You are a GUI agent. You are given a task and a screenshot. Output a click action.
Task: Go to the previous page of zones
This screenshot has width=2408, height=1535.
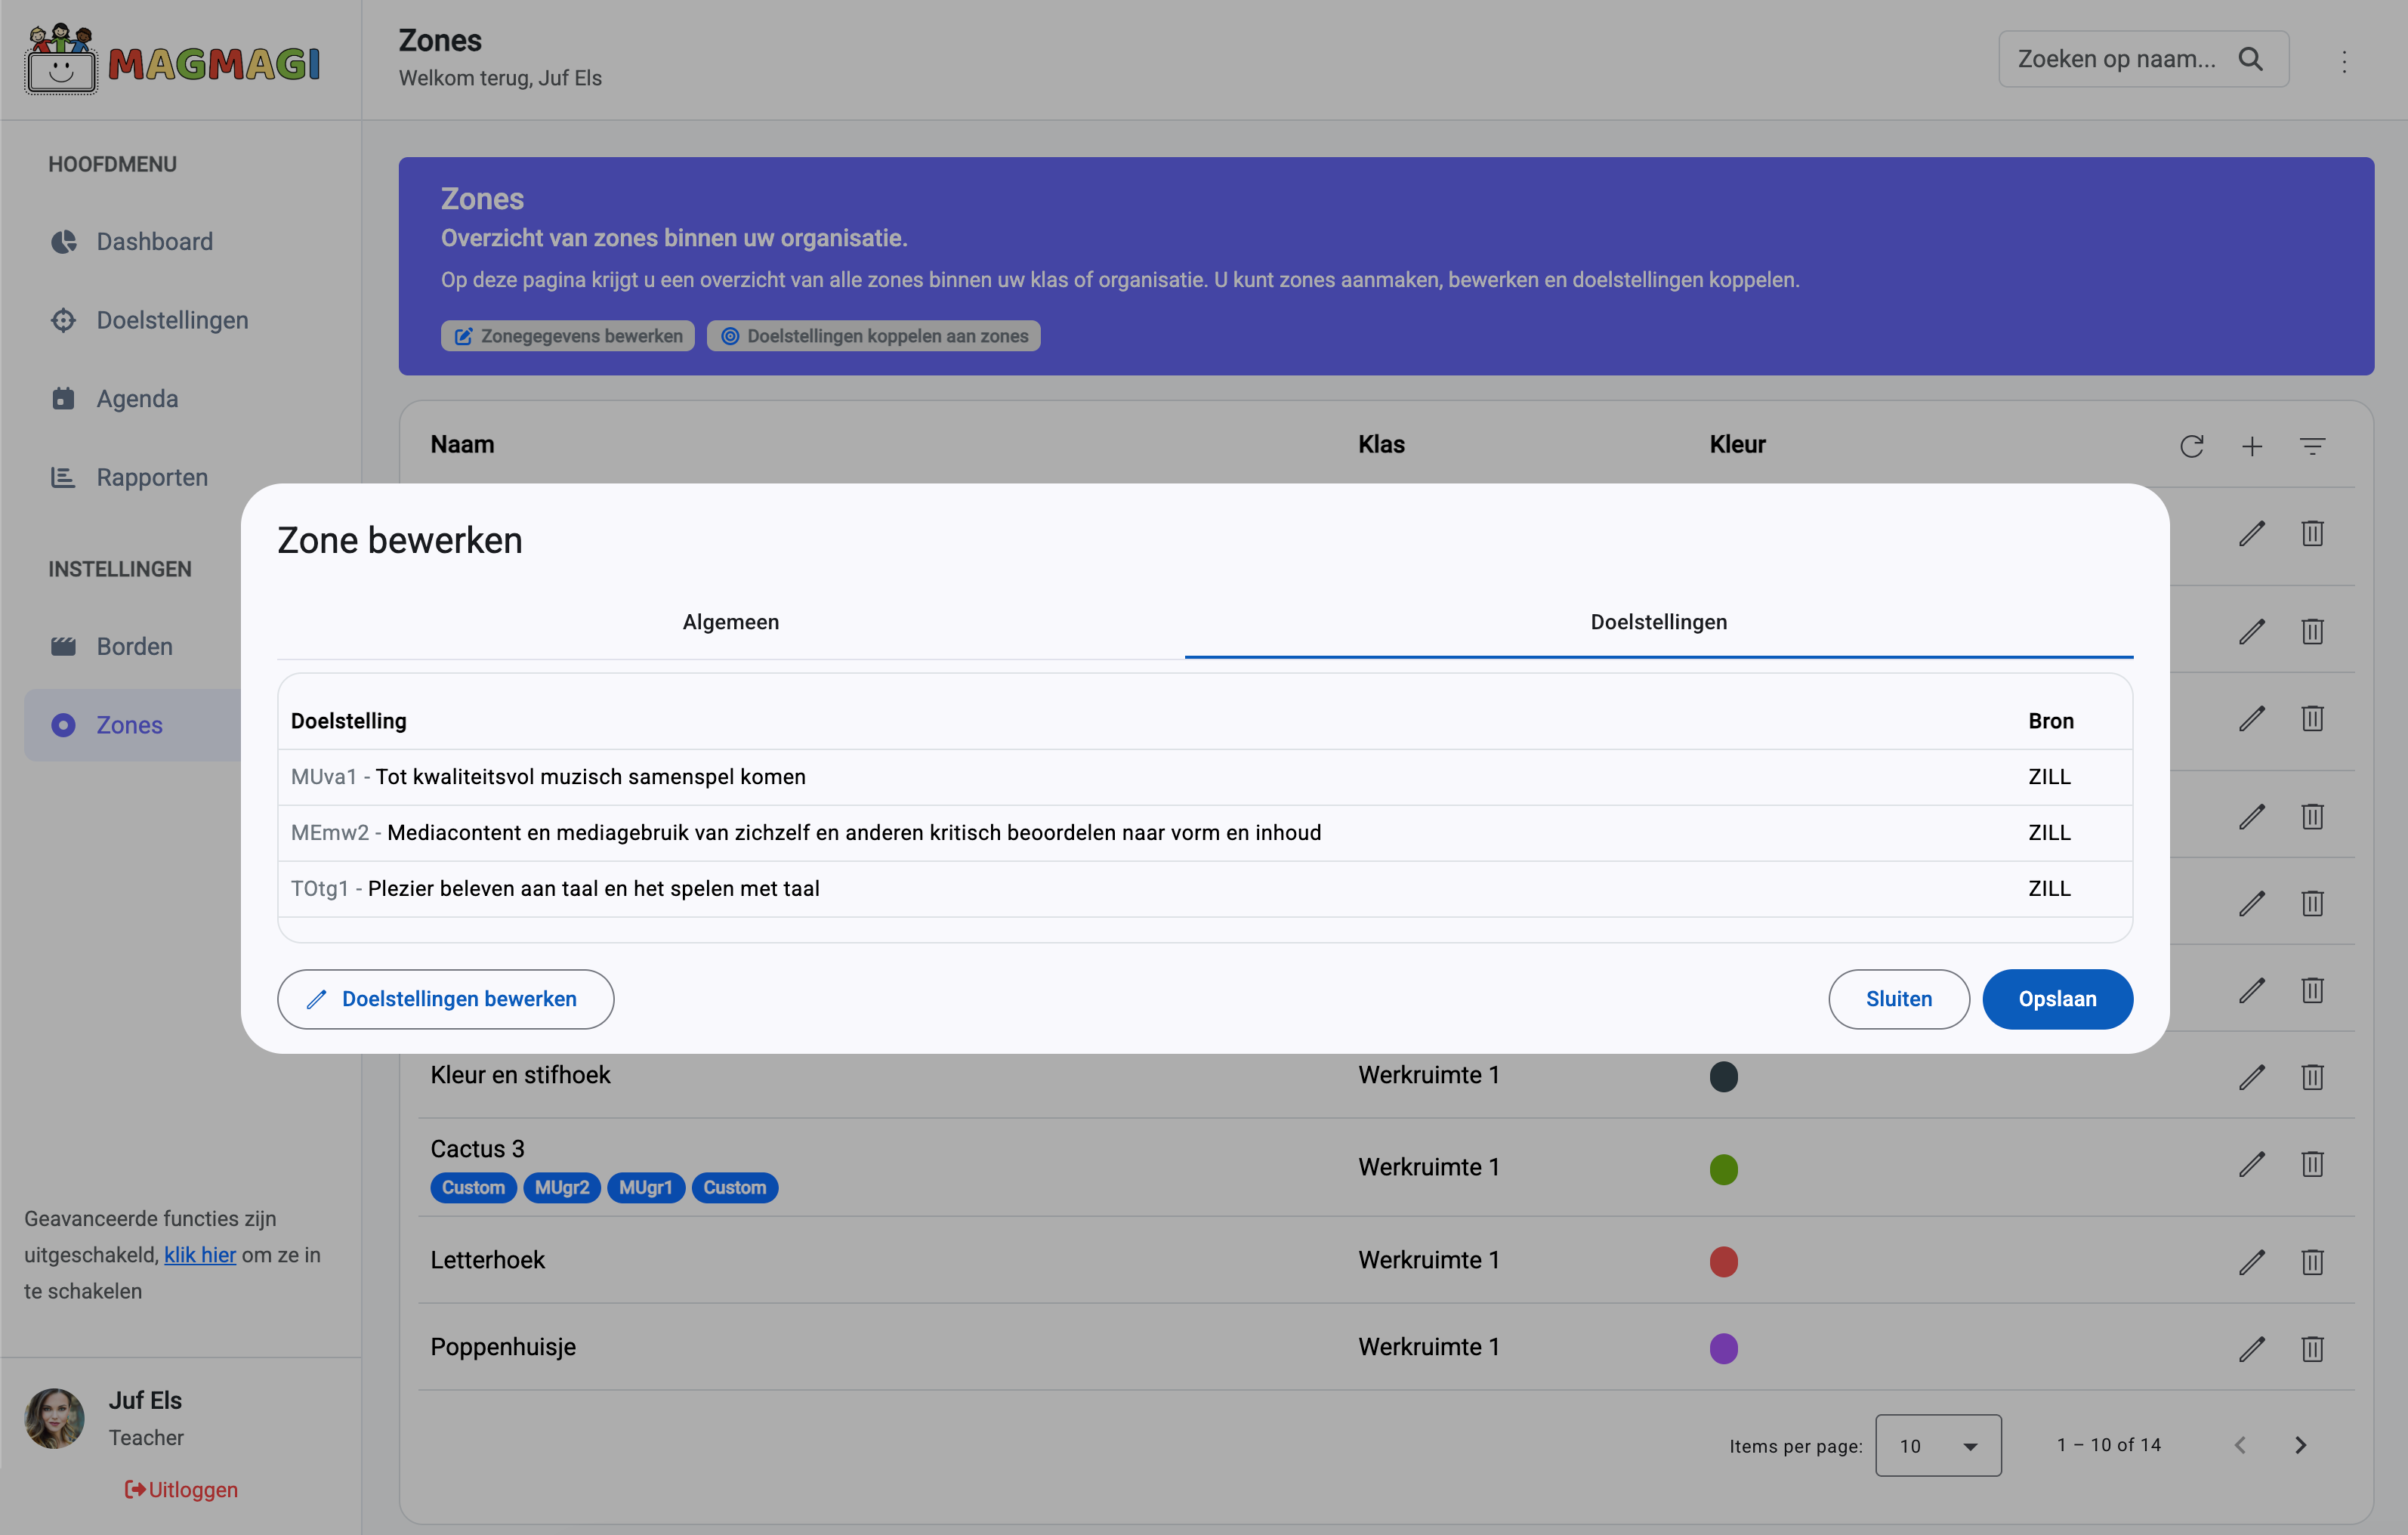2241,1445
